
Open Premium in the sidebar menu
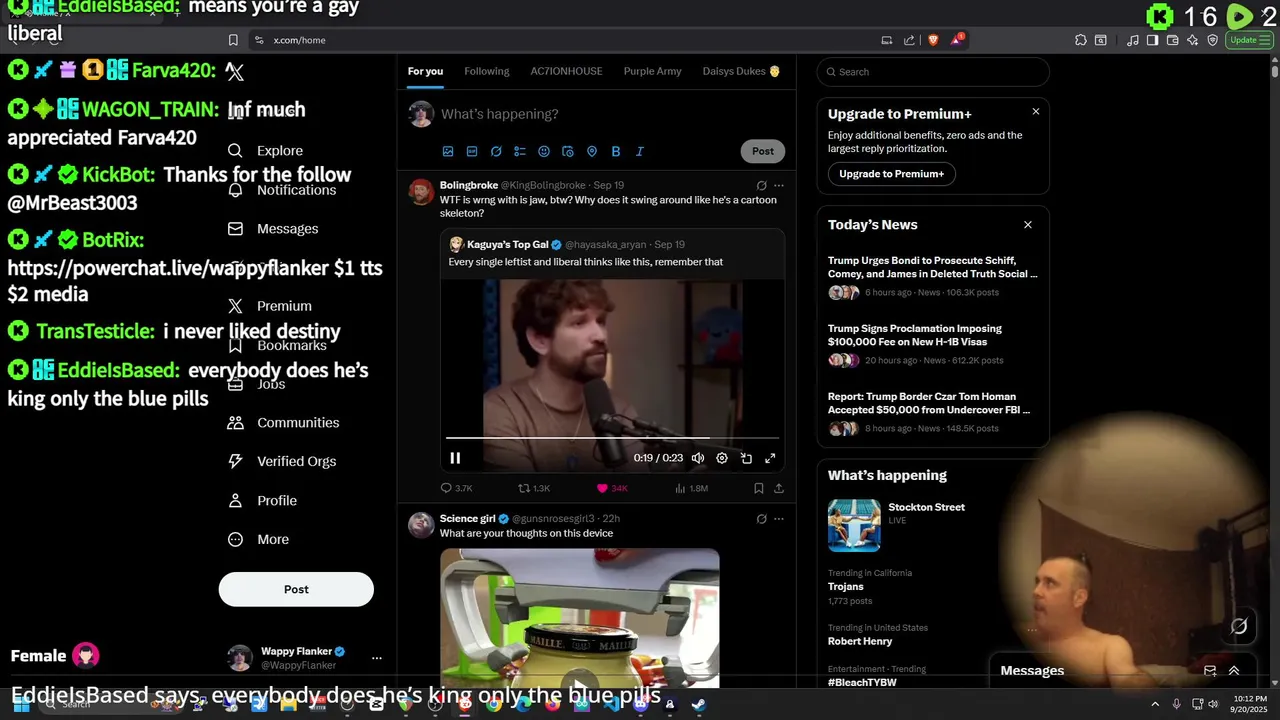pyautogui.click(x=270, y=306)
